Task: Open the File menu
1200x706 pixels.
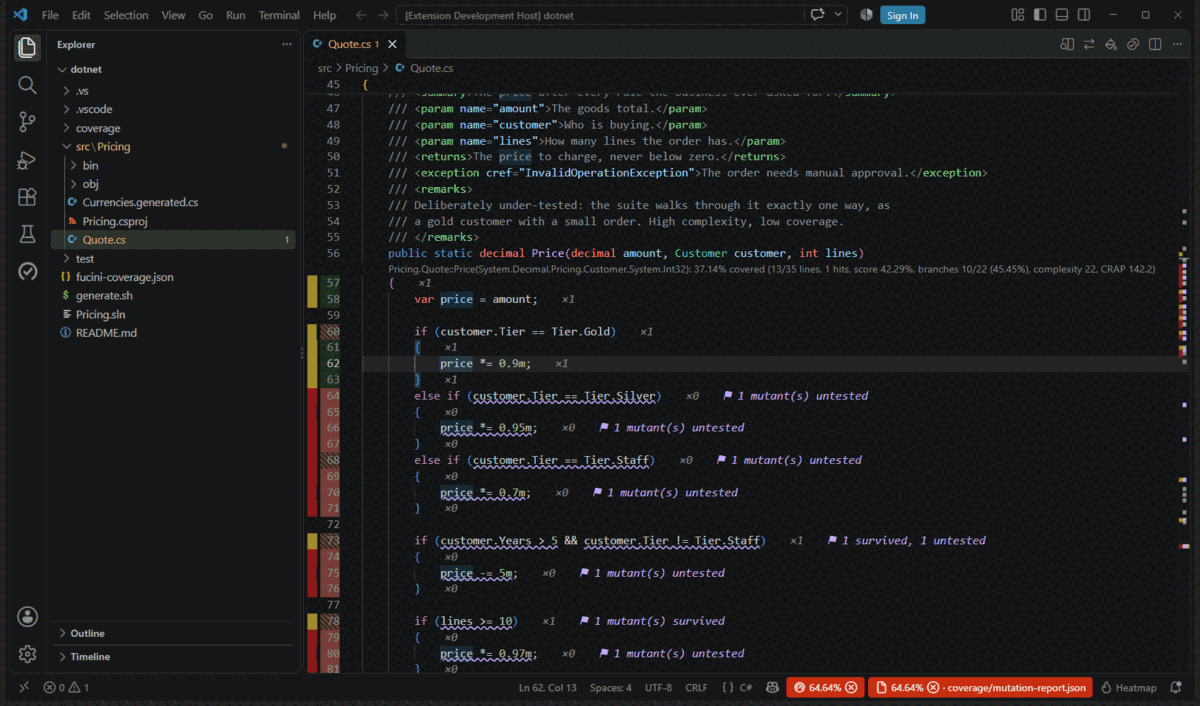Action: [50, 15]
